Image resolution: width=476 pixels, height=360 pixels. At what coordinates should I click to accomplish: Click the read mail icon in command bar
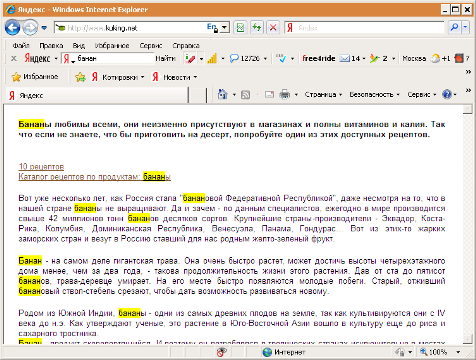tap(269, 95)
